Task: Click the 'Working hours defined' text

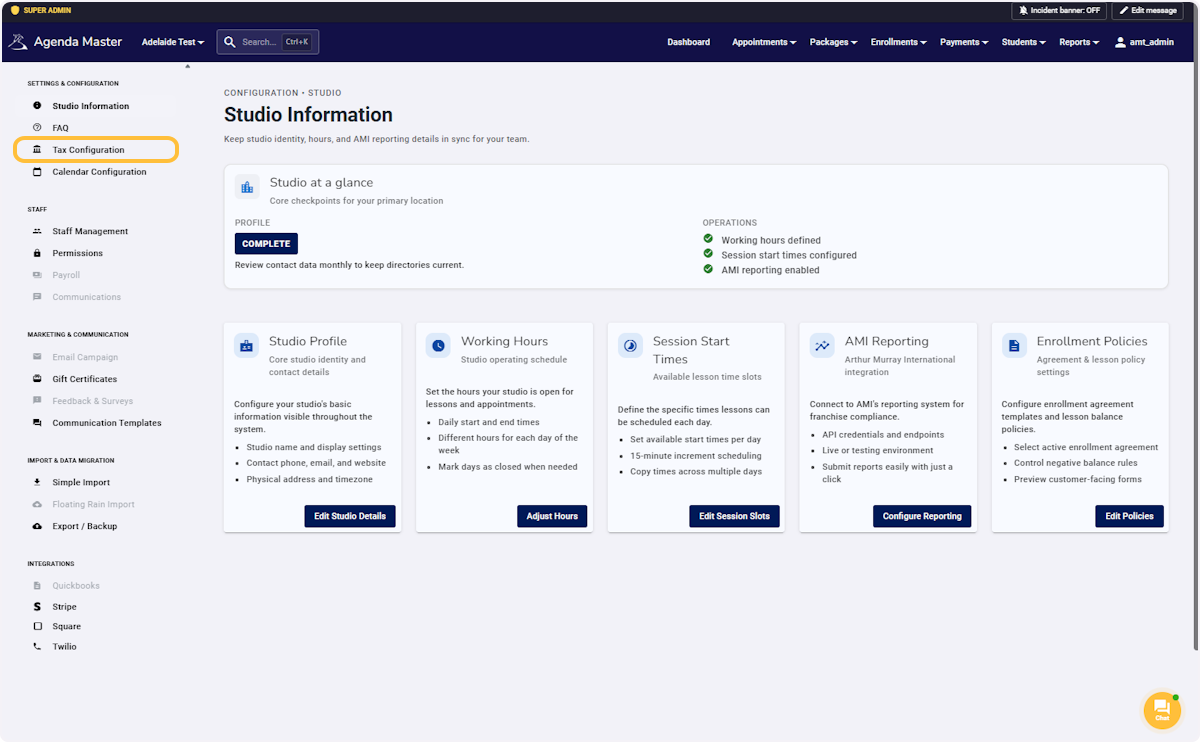Action: [771, 240]
